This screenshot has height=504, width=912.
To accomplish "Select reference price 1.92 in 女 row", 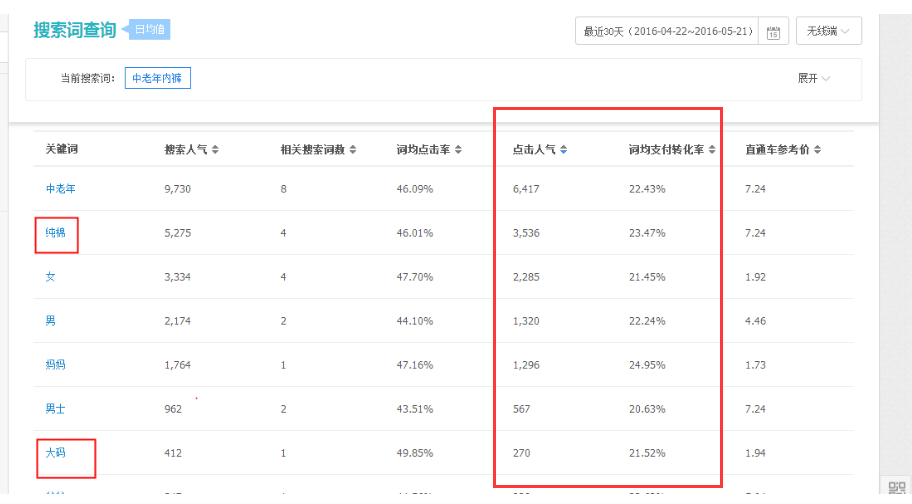I will tap(755, 277).
